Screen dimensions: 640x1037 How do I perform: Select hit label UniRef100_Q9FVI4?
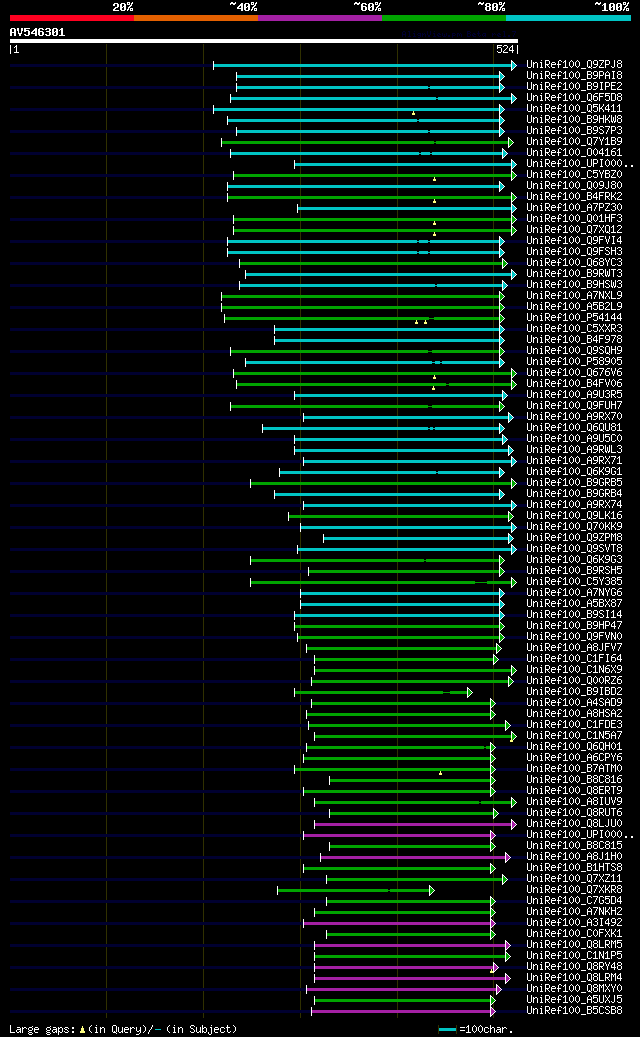[x=574, y=241]
